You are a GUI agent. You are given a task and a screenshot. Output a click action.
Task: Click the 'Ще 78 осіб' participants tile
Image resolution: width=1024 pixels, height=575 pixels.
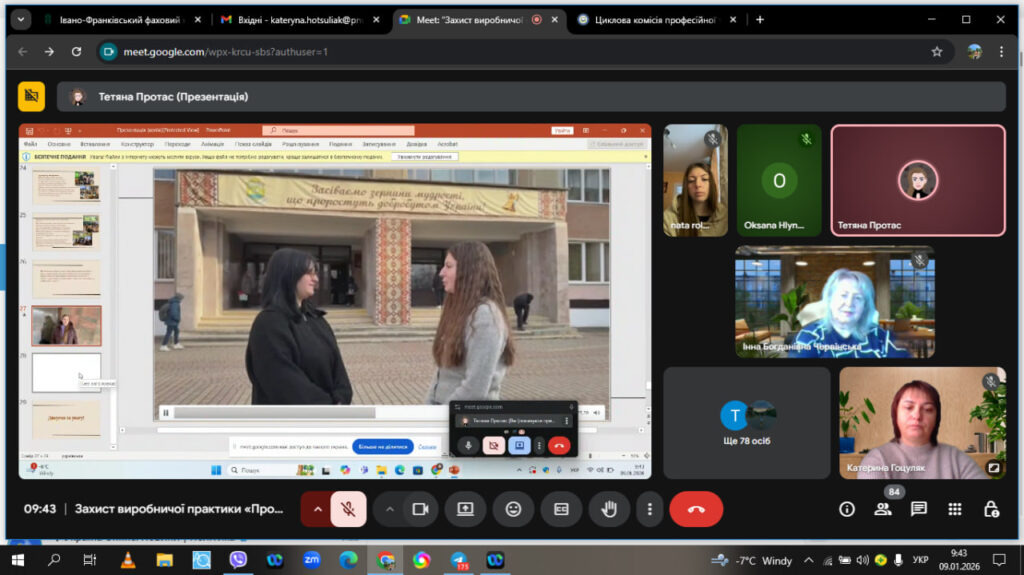746,423
